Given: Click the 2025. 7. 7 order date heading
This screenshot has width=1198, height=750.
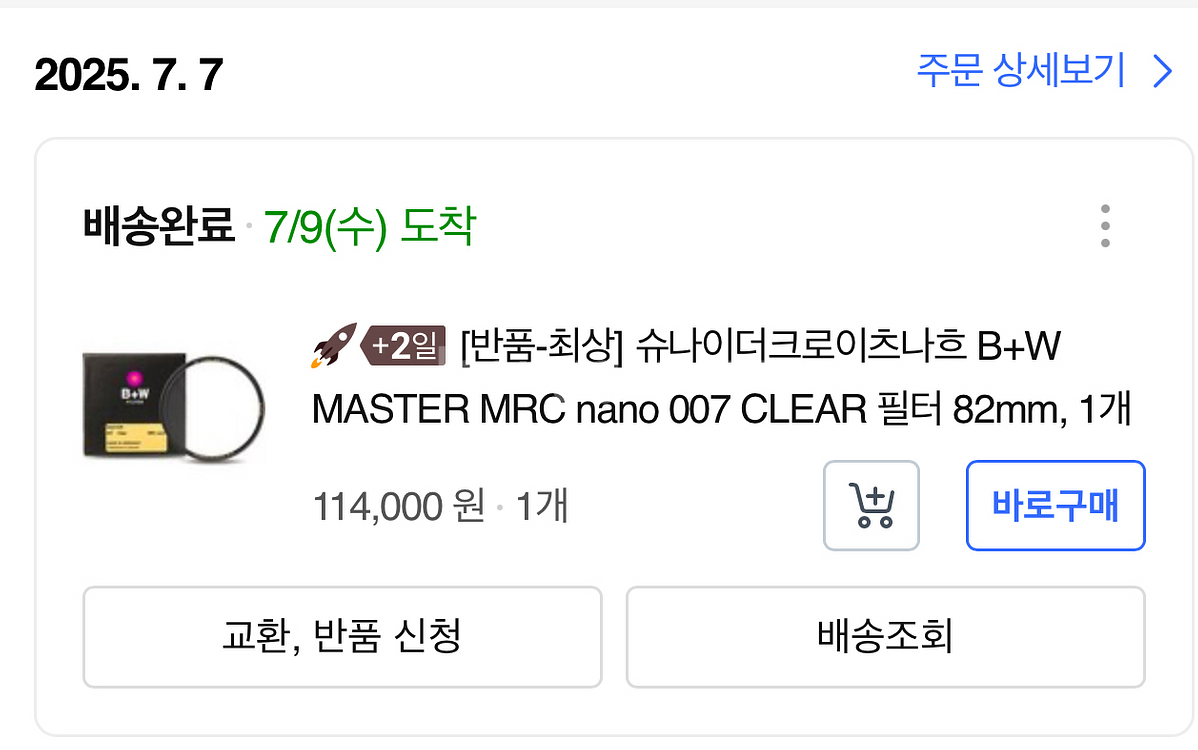Looking at the screenshot, I should click(129, 75).
